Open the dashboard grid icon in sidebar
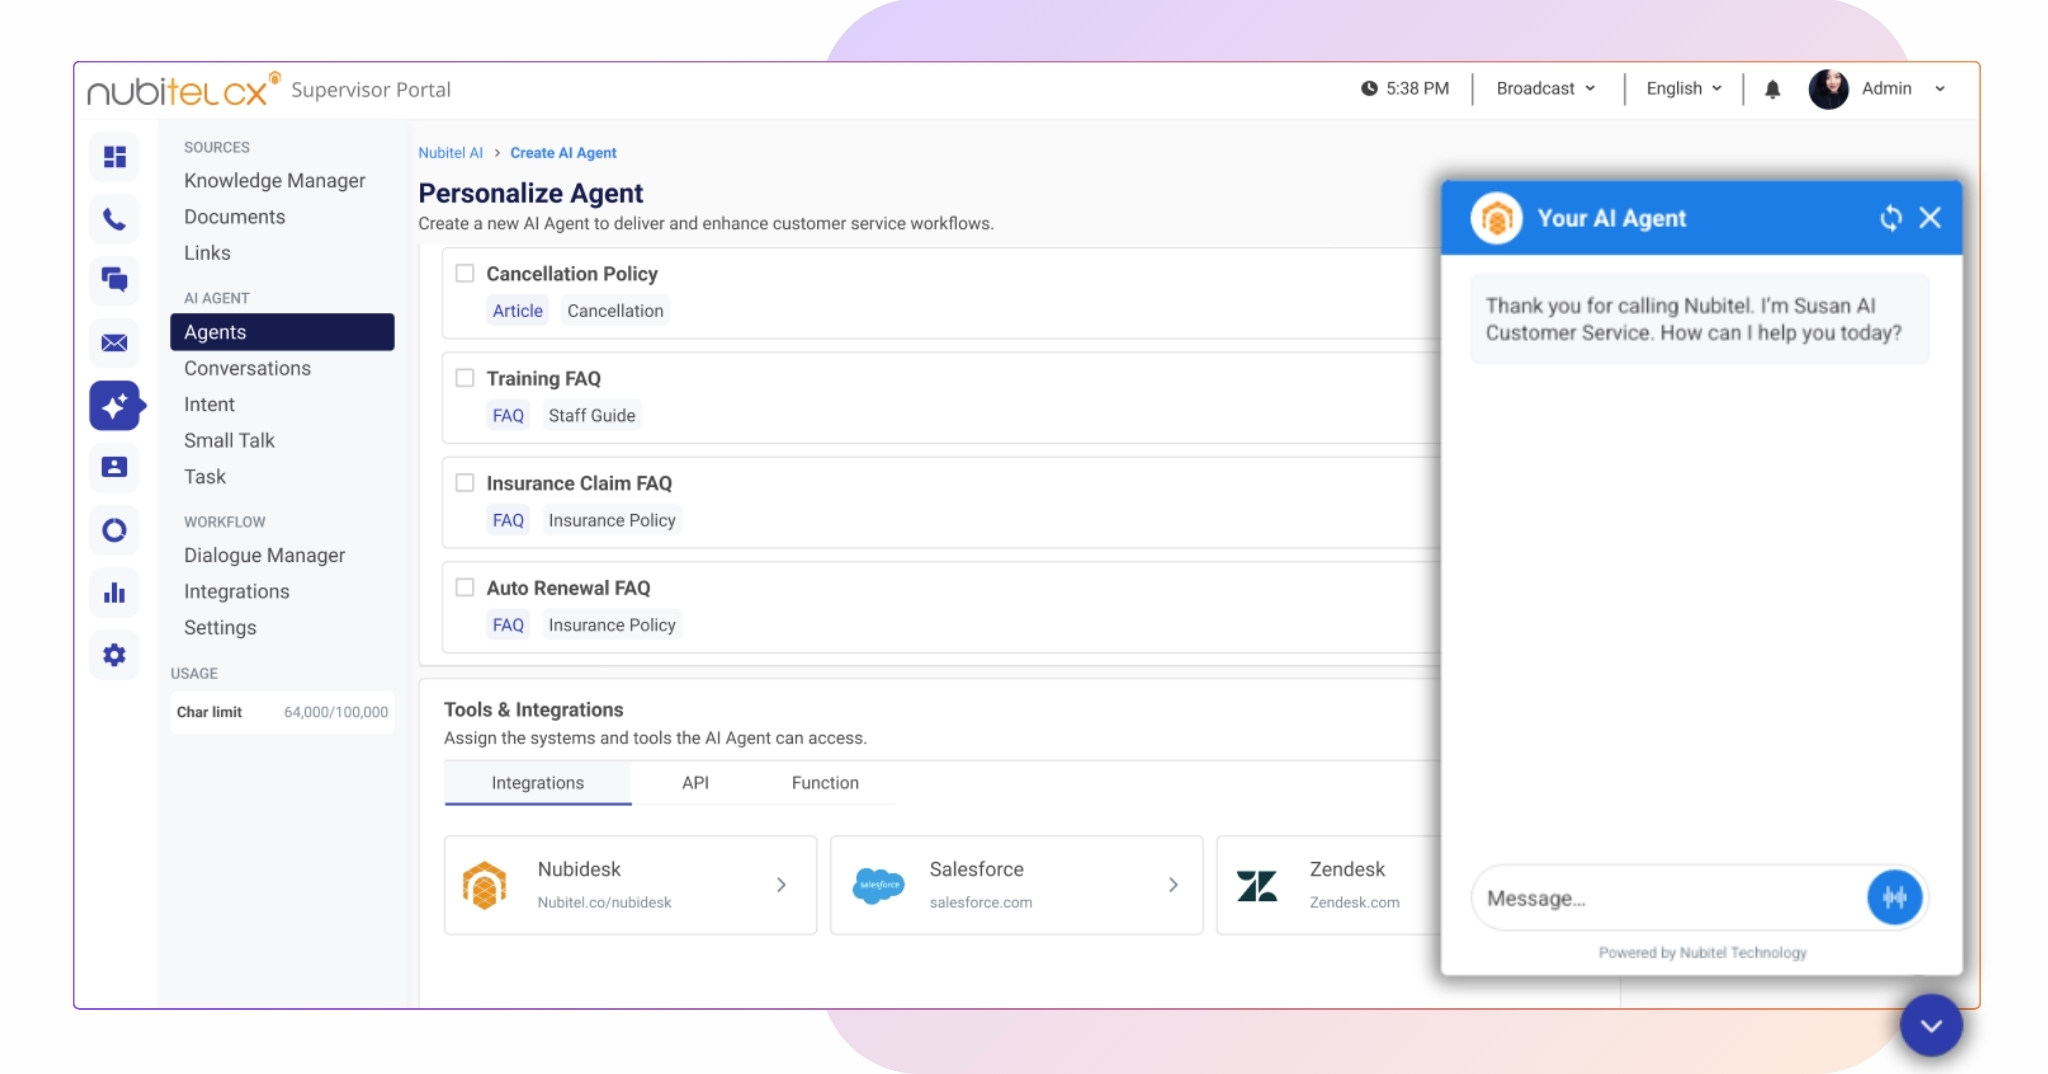Image resolution: width=2048 pixels, height=1074 pixels. point(115,157)
